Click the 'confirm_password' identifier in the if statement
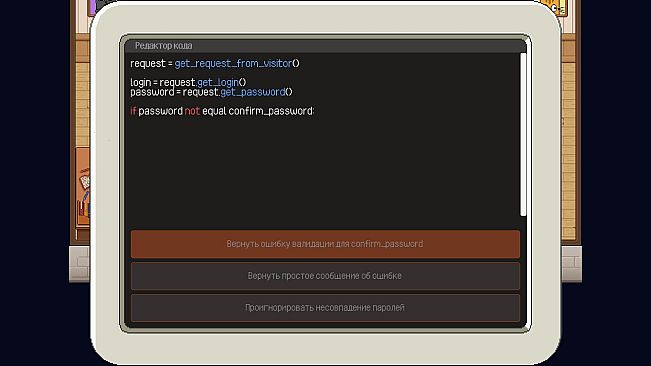The width and height of the screenshot is (651, 366). [x=270, y=111]
